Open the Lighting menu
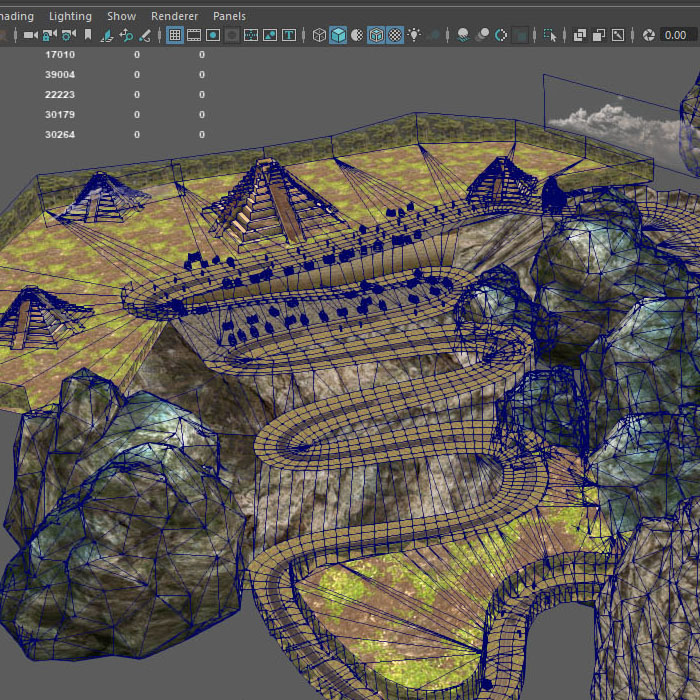 pyautogui.click(x=70, y=16)
